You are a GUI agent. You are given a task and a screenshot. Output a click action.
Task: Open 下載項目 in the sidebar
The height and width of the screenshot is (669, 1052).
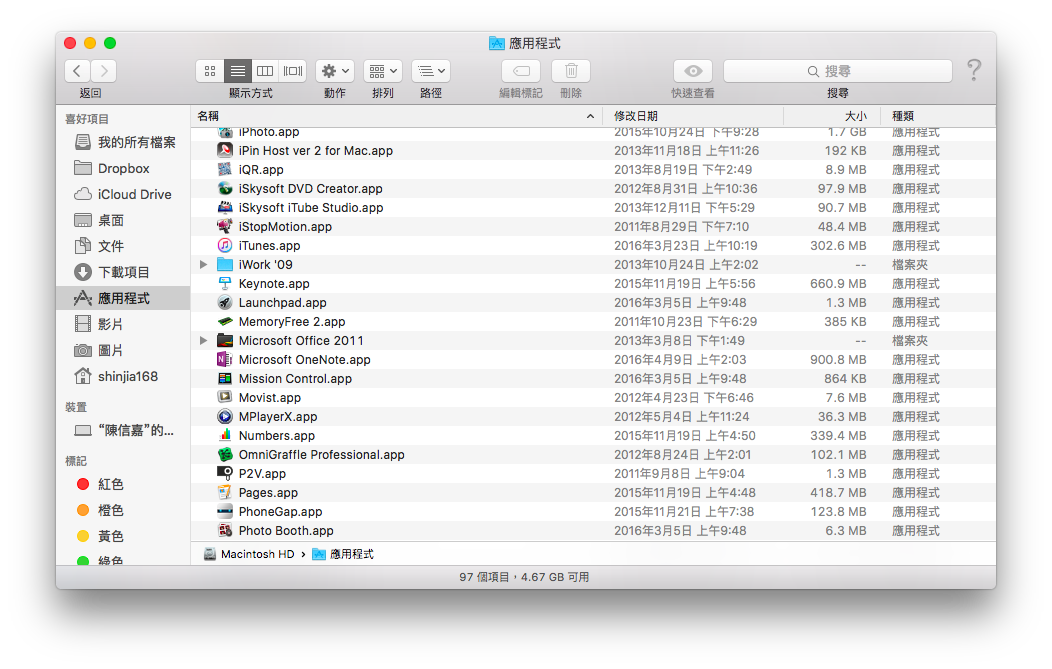[x=123, y=272]
